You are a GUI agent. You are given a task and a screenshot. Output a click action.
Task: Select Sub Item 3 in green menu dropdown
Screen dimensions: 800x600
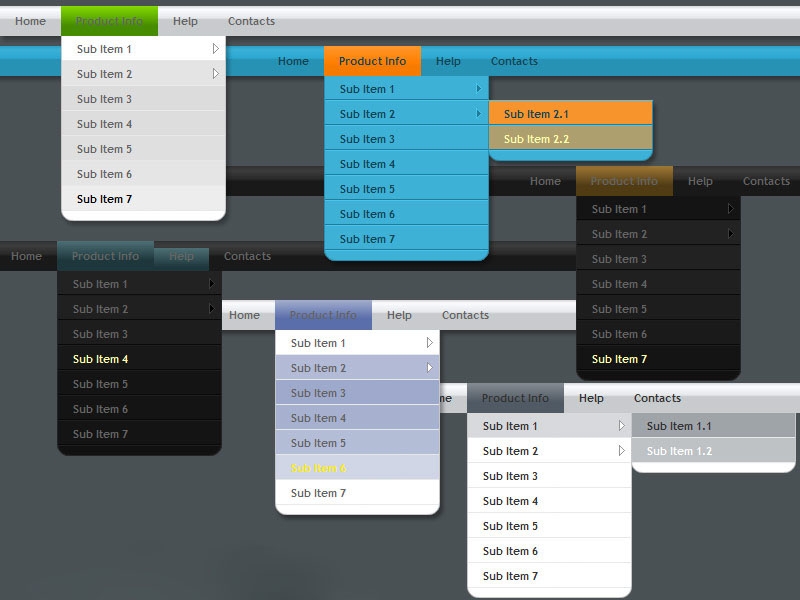143,99
